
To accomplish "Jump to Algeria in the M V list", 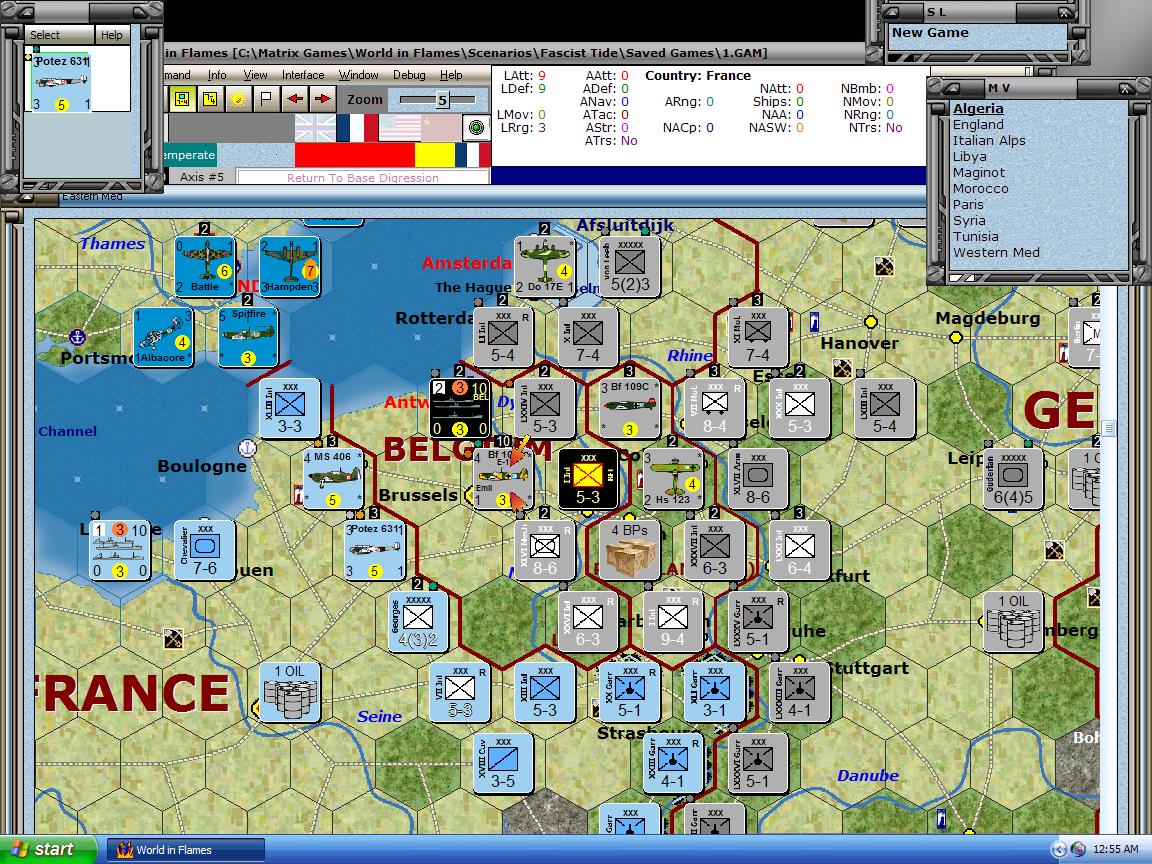I will click(x=978, y=109).
